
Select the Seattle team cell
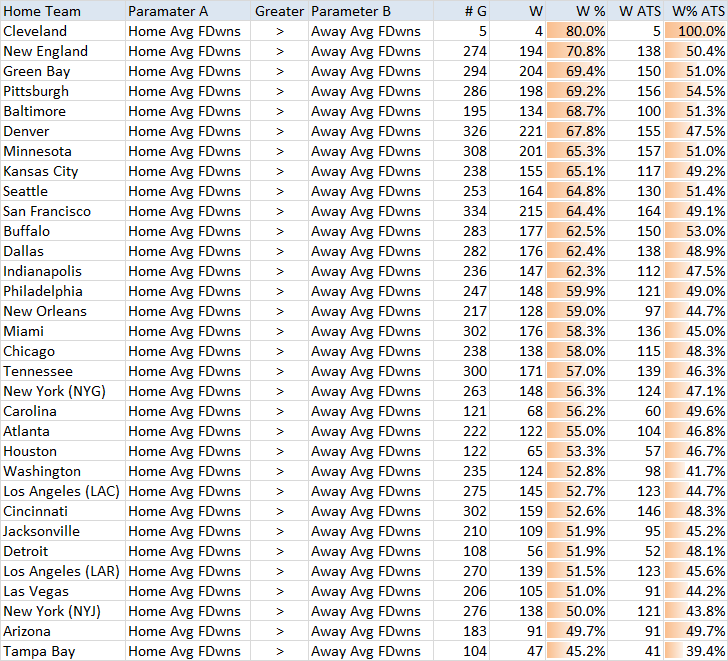click(x=63, y=191)
